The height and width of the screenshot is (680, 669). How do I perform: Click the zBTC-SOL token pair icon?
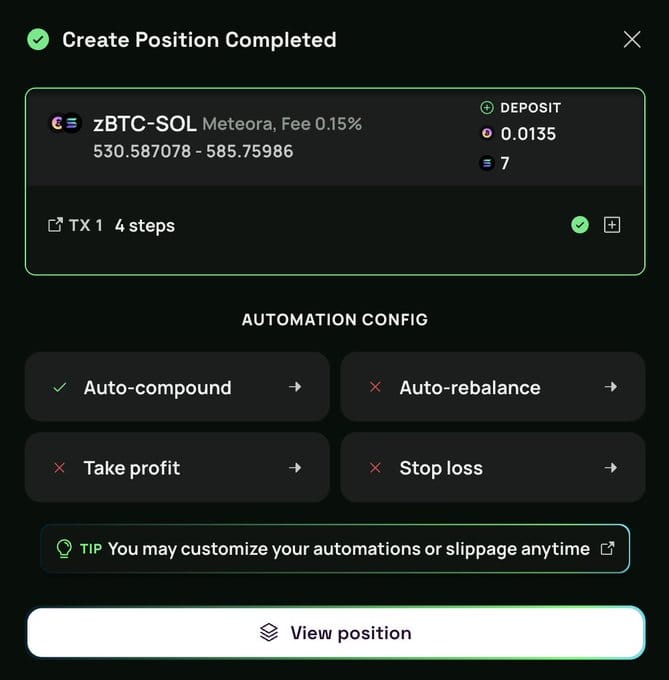[65, 123]
